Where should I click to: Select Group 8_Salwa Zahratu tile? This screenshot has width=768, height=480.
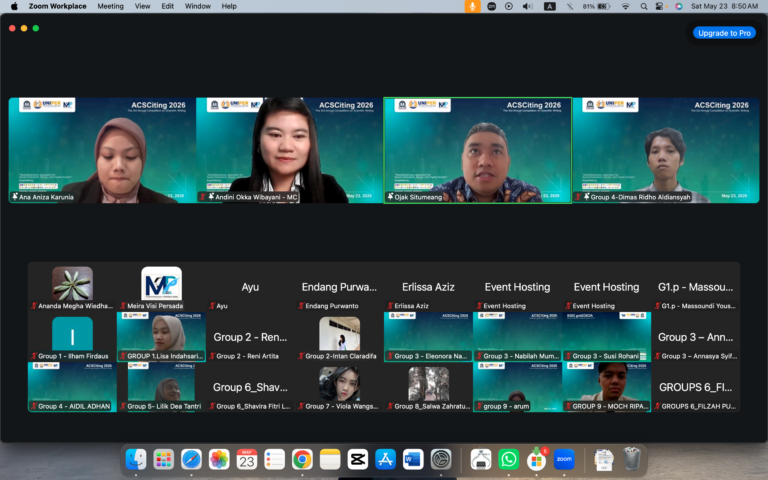[429, 387]
